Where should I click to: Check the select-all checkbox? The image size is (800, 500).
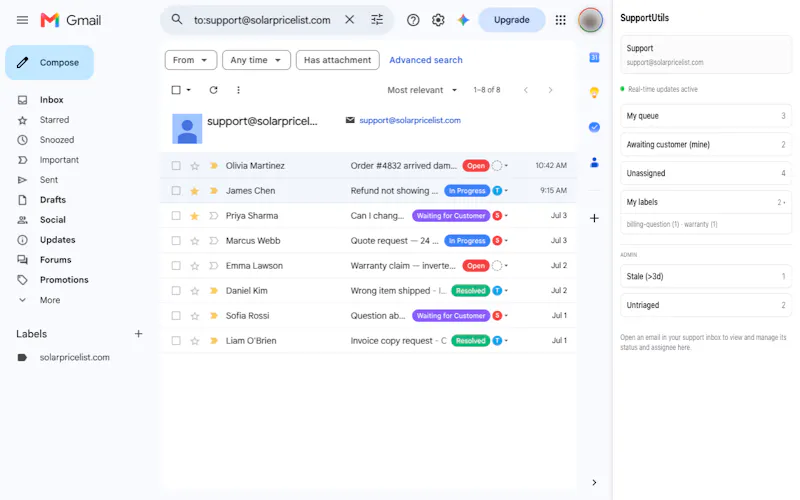[x=176, y=90]
